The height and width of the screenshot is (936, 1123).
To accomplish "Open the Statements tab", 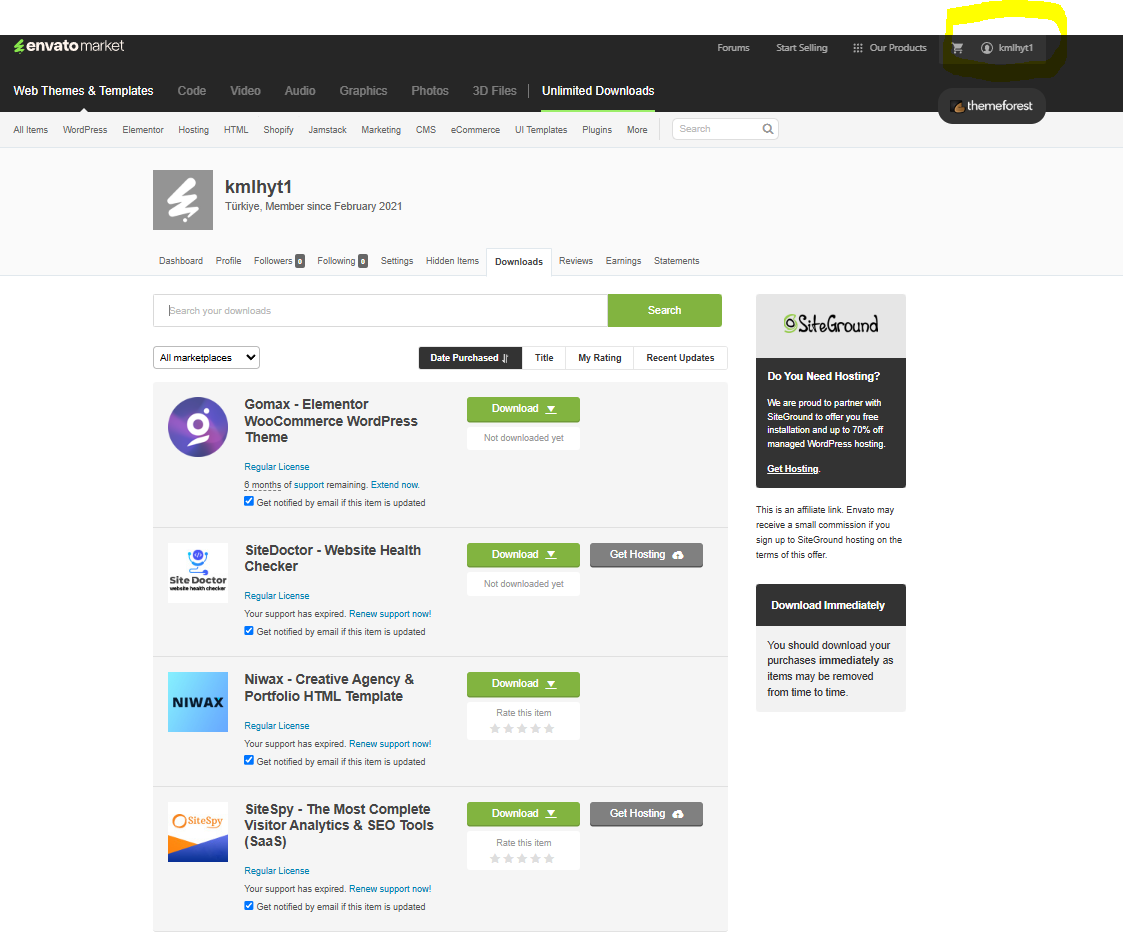I will click(x=676, y=261).
